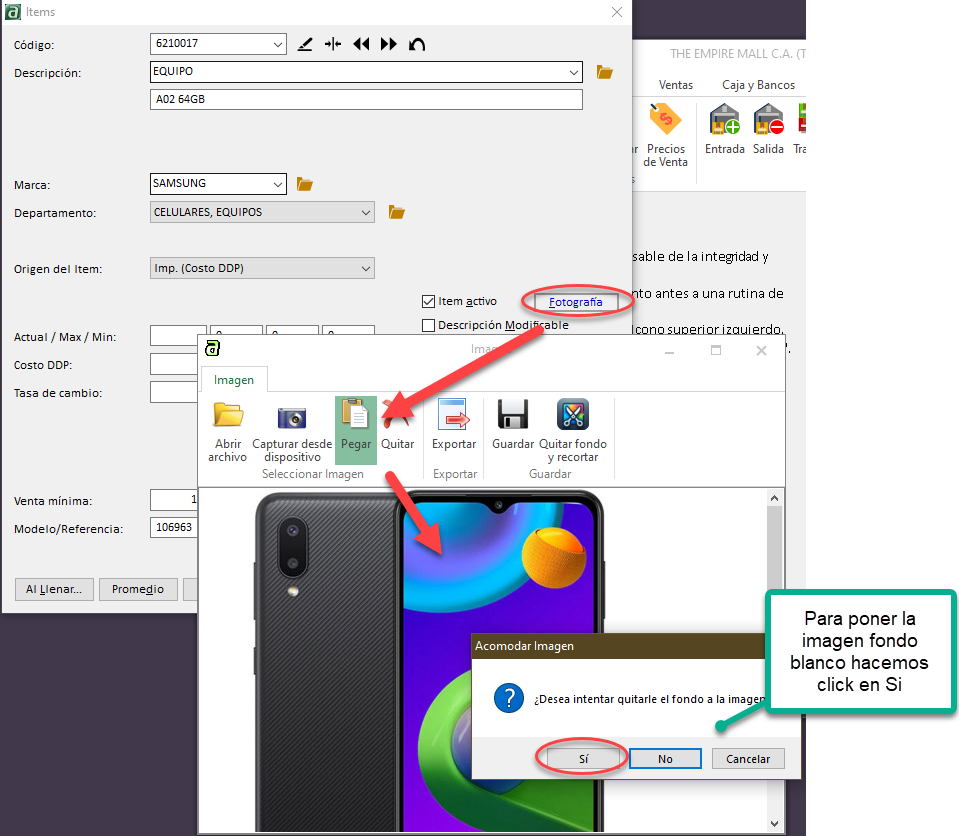The image size is (959, 836).
Task: Open the Departamento dropdown
Action: coord(365,212)
